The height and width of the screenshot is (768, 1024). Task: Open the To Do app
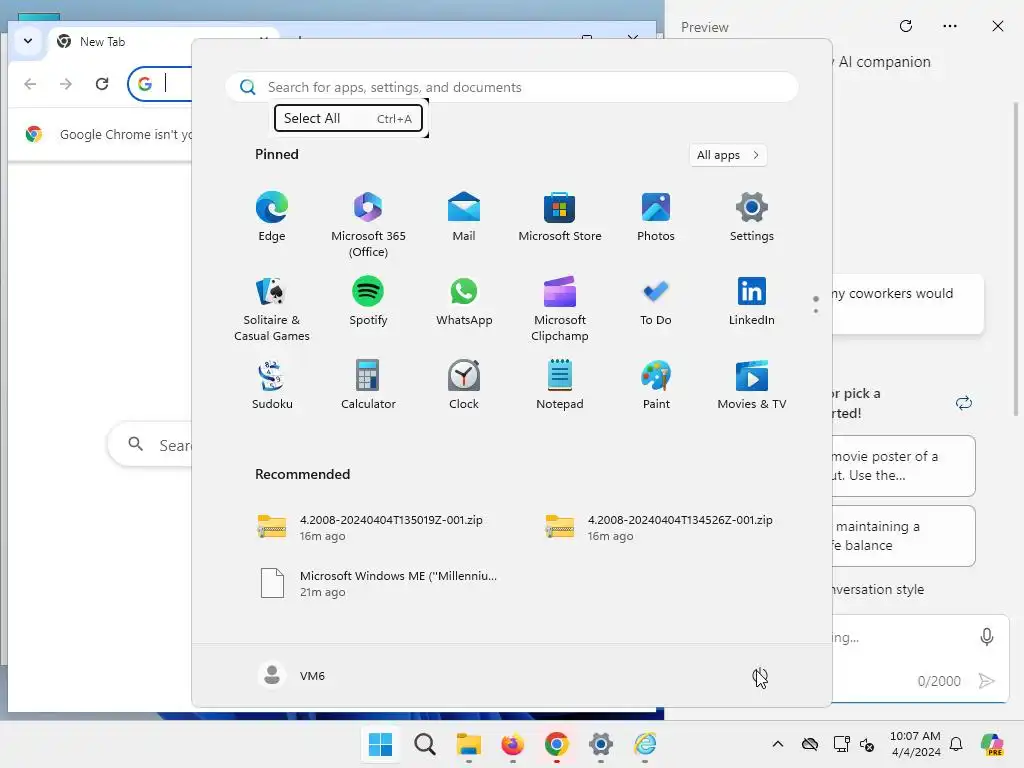tap(656, 301)
